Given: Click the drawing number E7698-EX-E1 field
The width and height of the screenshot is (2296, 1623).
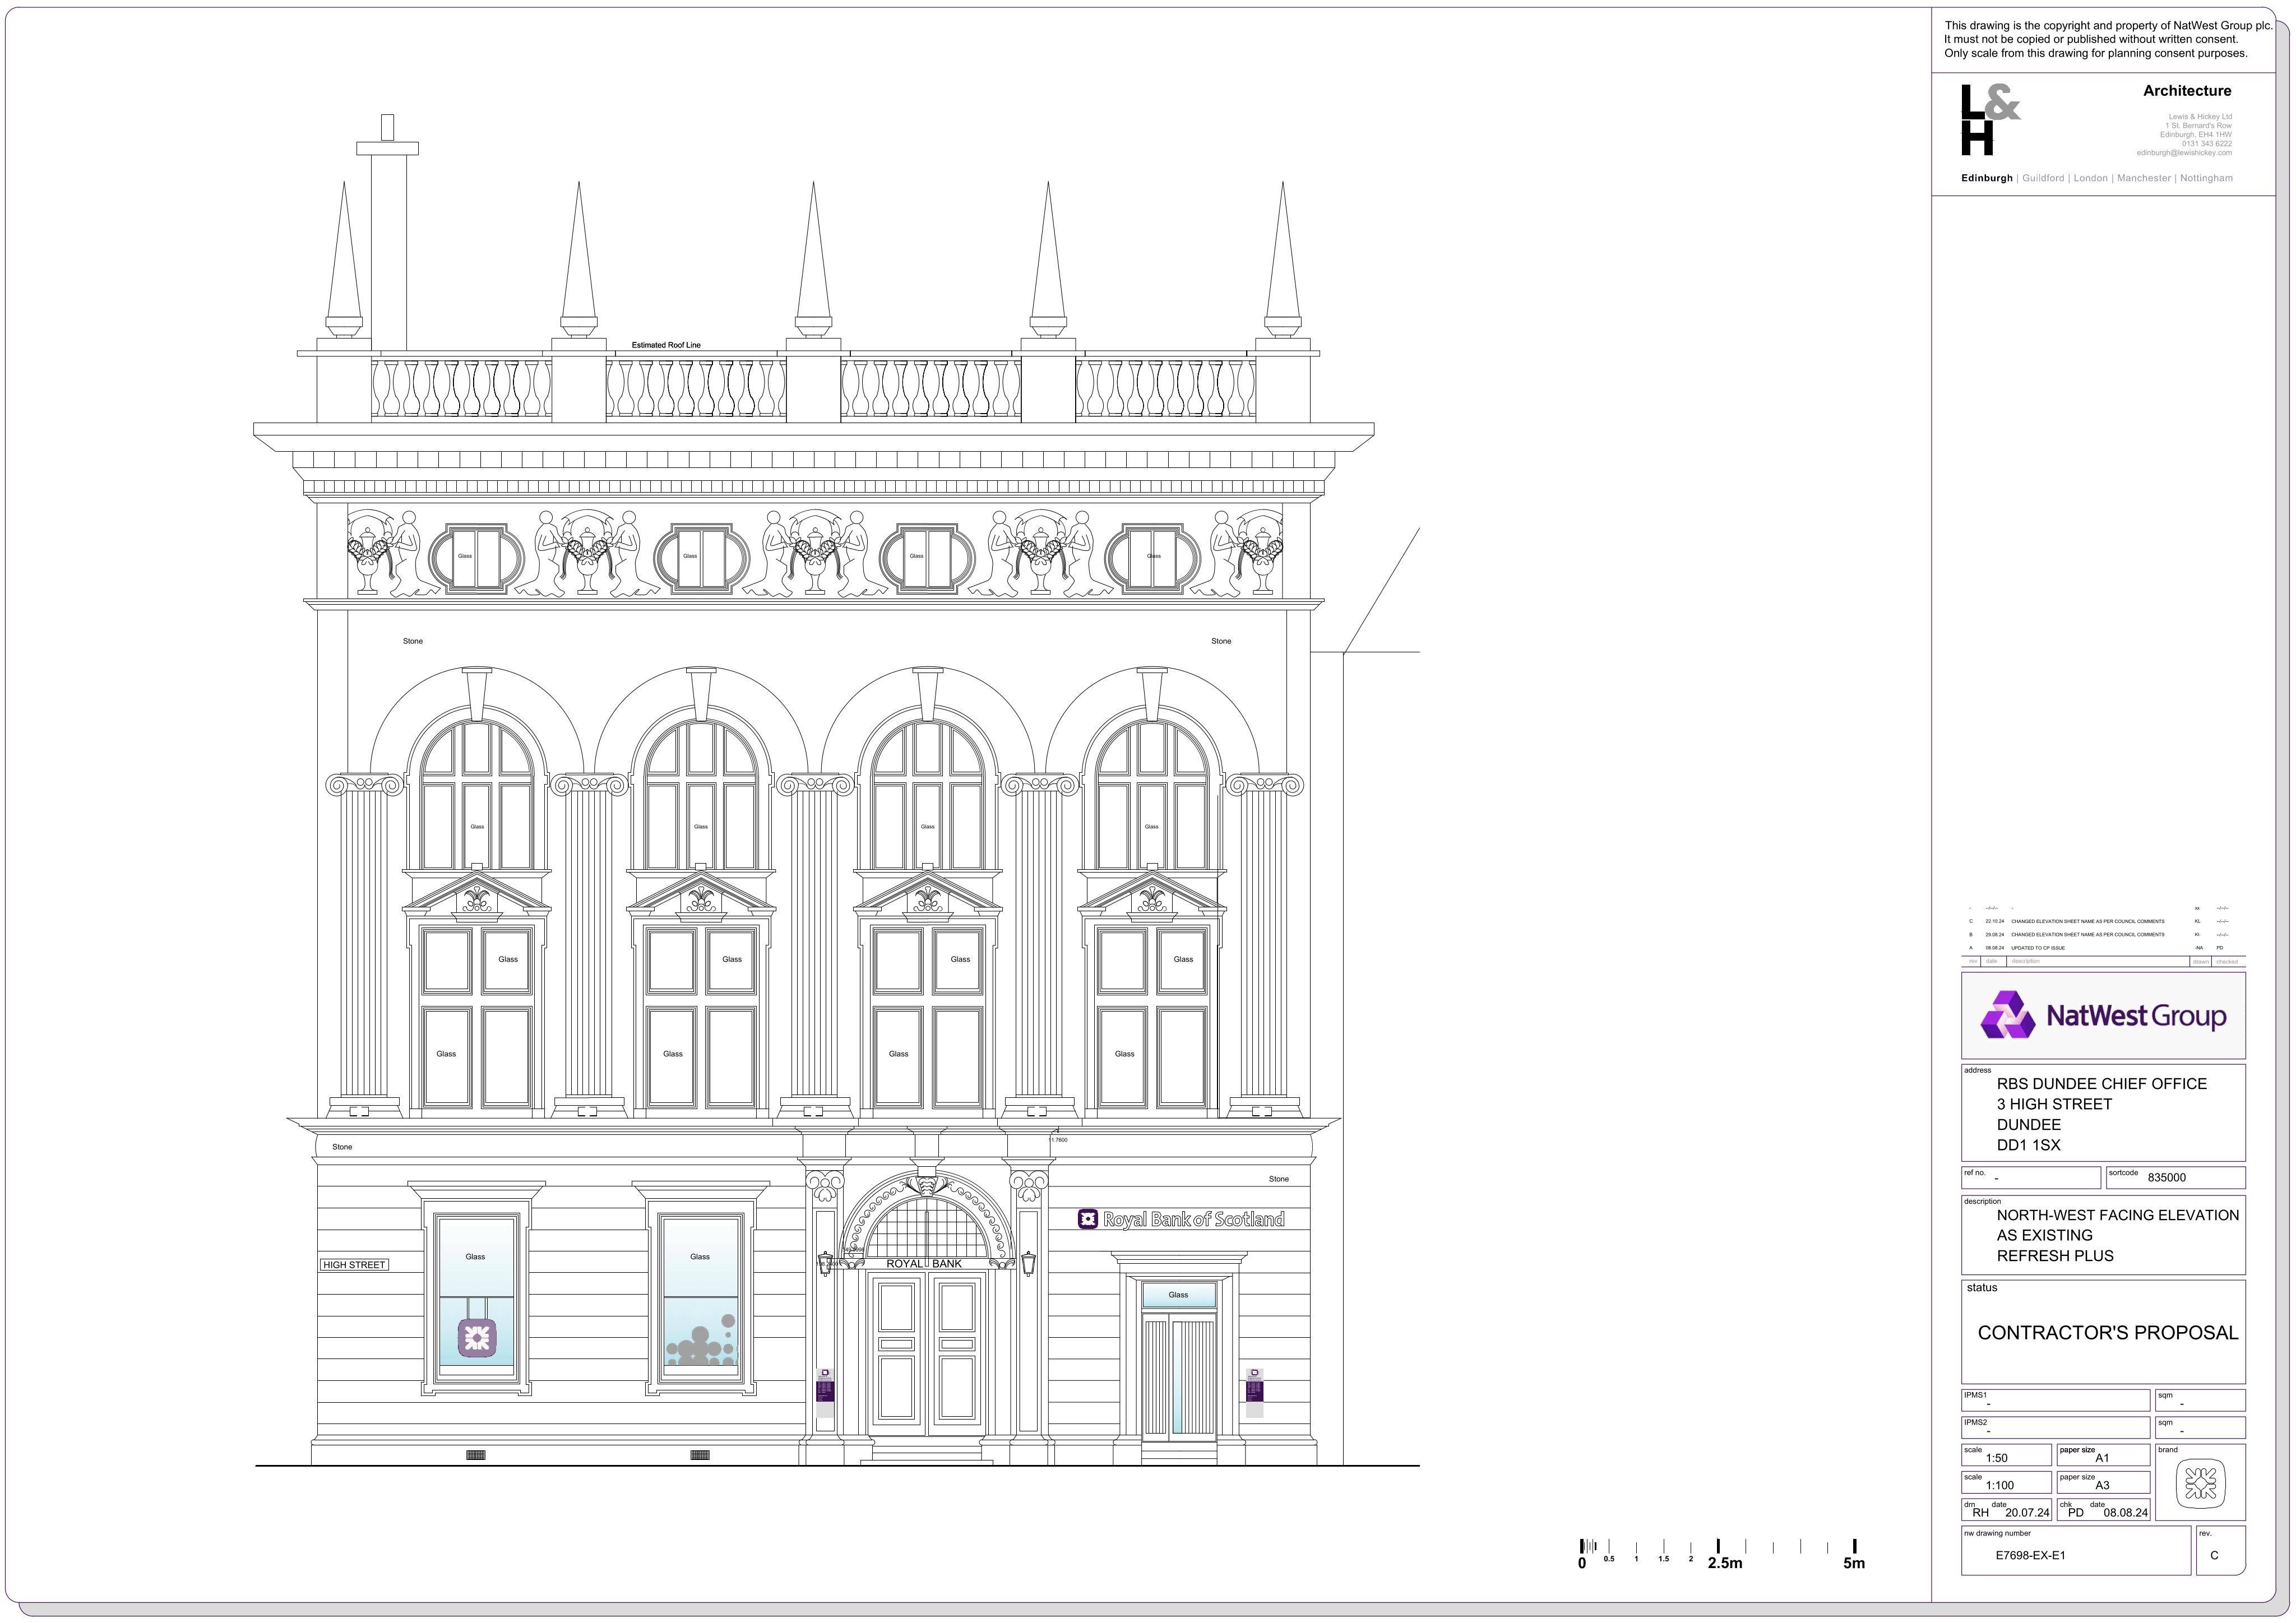Looking at the screenshot, I should [x=2076, y=1550].
